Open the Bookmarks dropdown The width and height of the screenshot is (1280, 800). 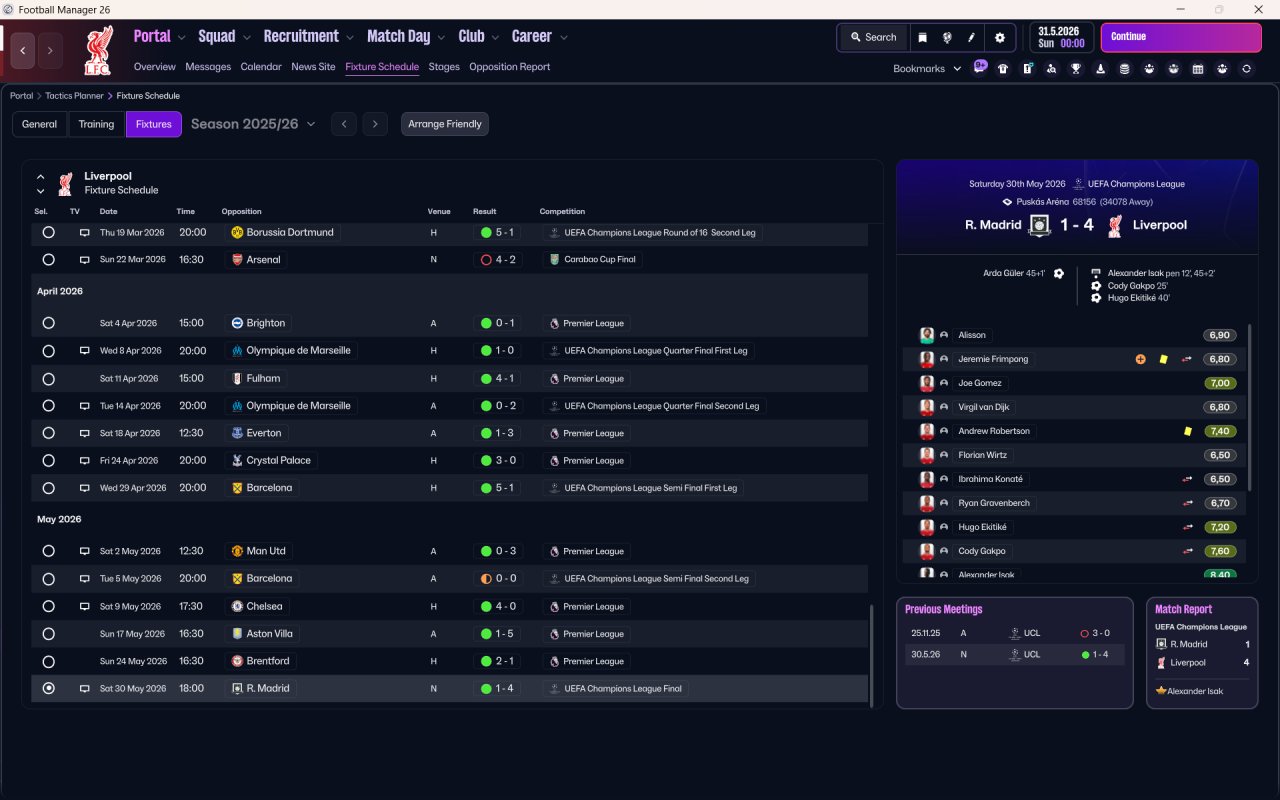click(927, 69)
